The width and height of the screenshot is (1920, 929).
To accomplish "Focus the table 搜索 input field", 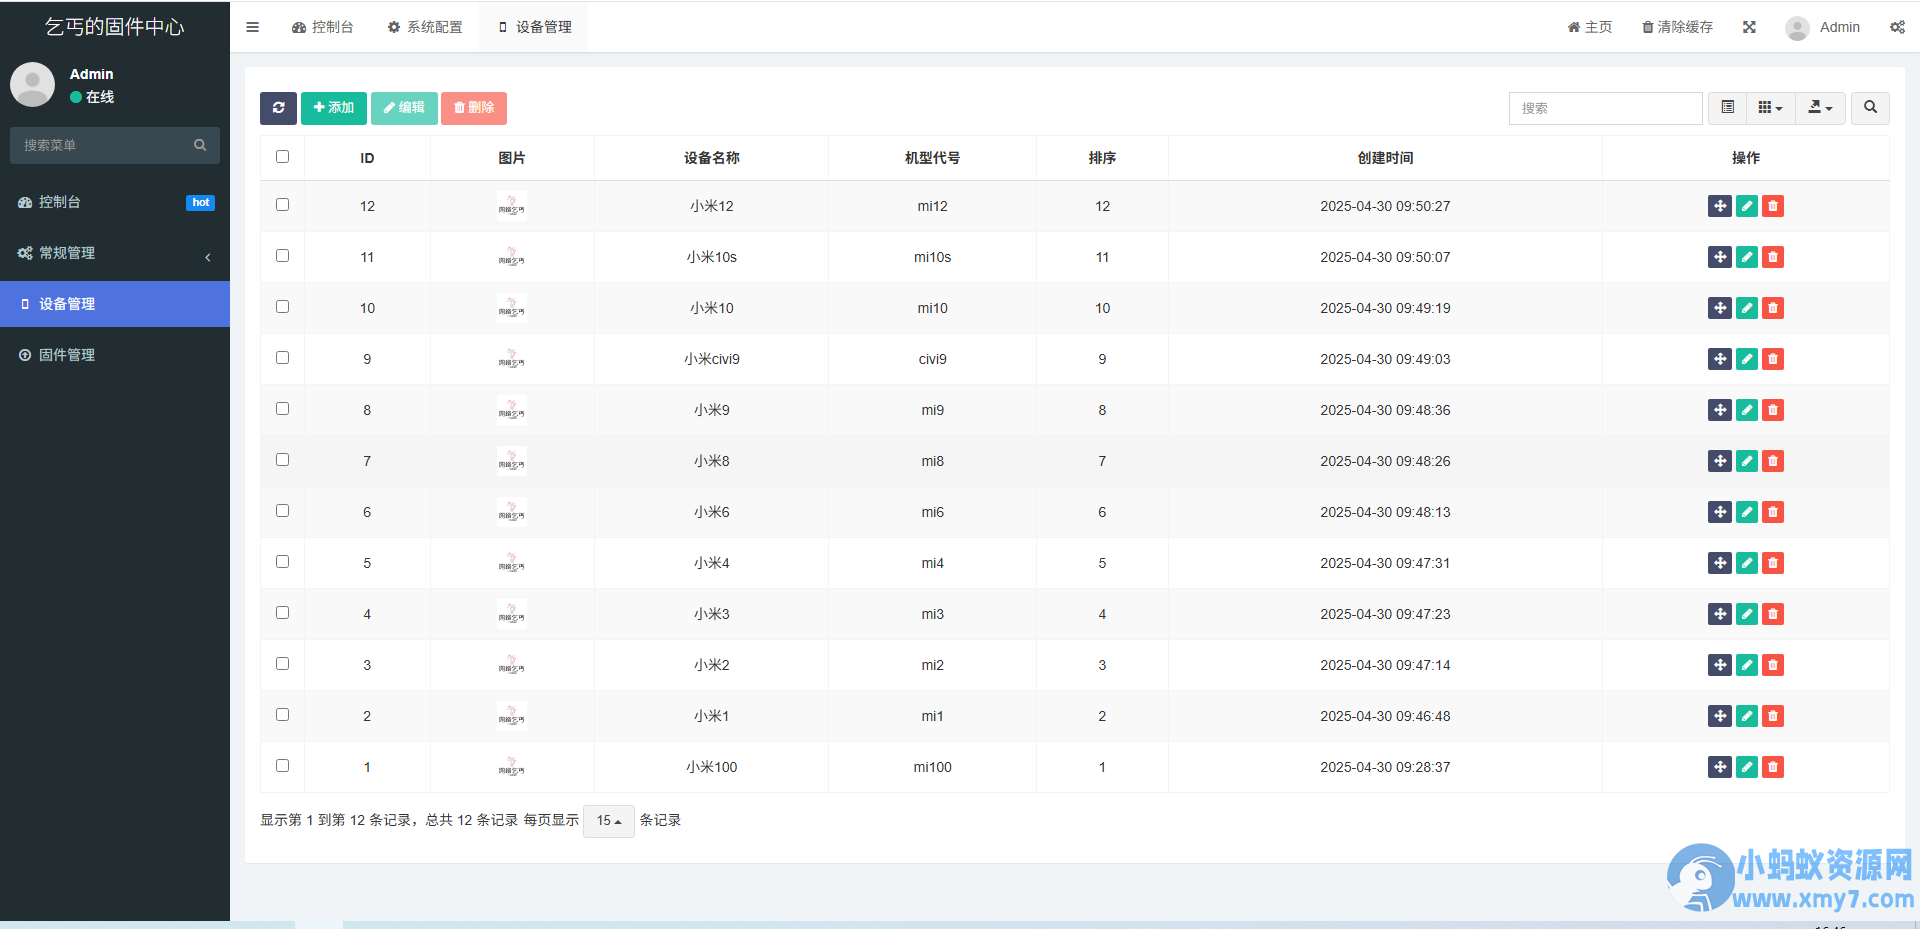I will 1605,108.
